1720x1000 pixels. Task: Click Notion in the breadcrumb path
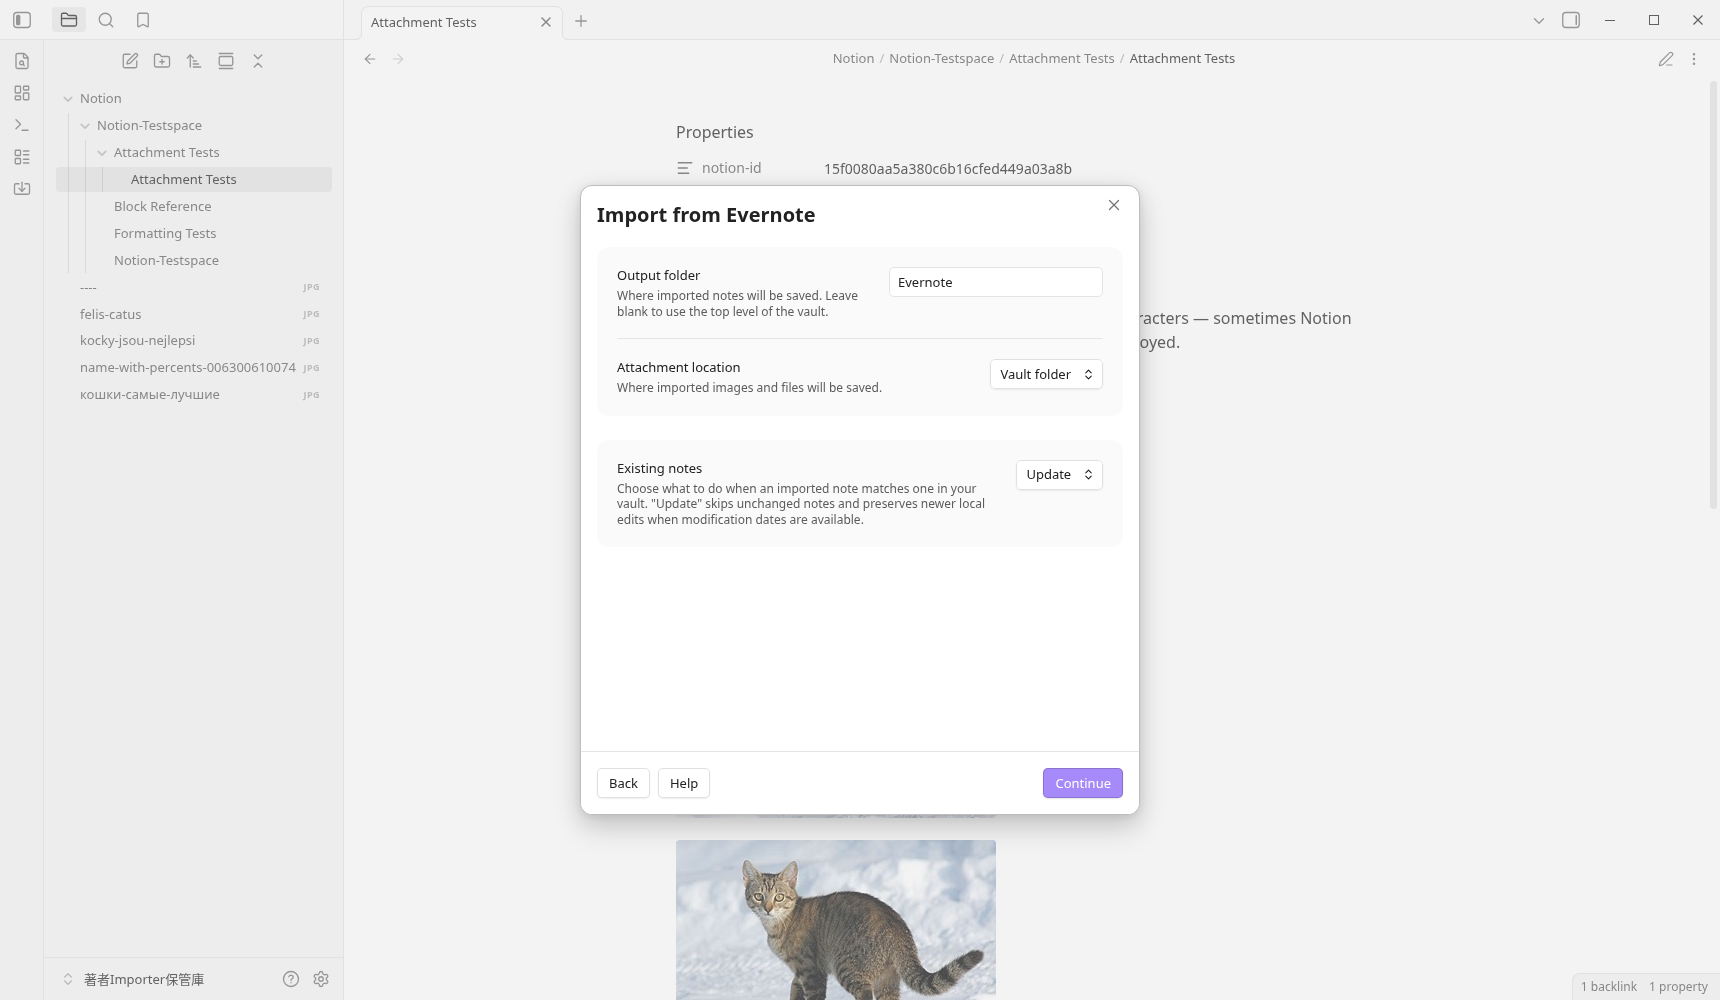(853, 59)
